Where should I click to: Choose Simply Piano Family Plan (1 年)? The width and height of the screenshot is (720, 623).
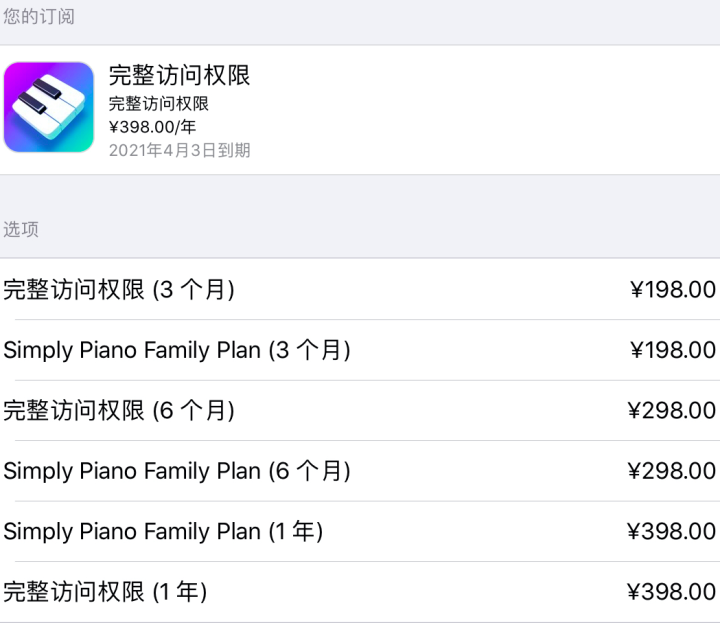[163, 531]
